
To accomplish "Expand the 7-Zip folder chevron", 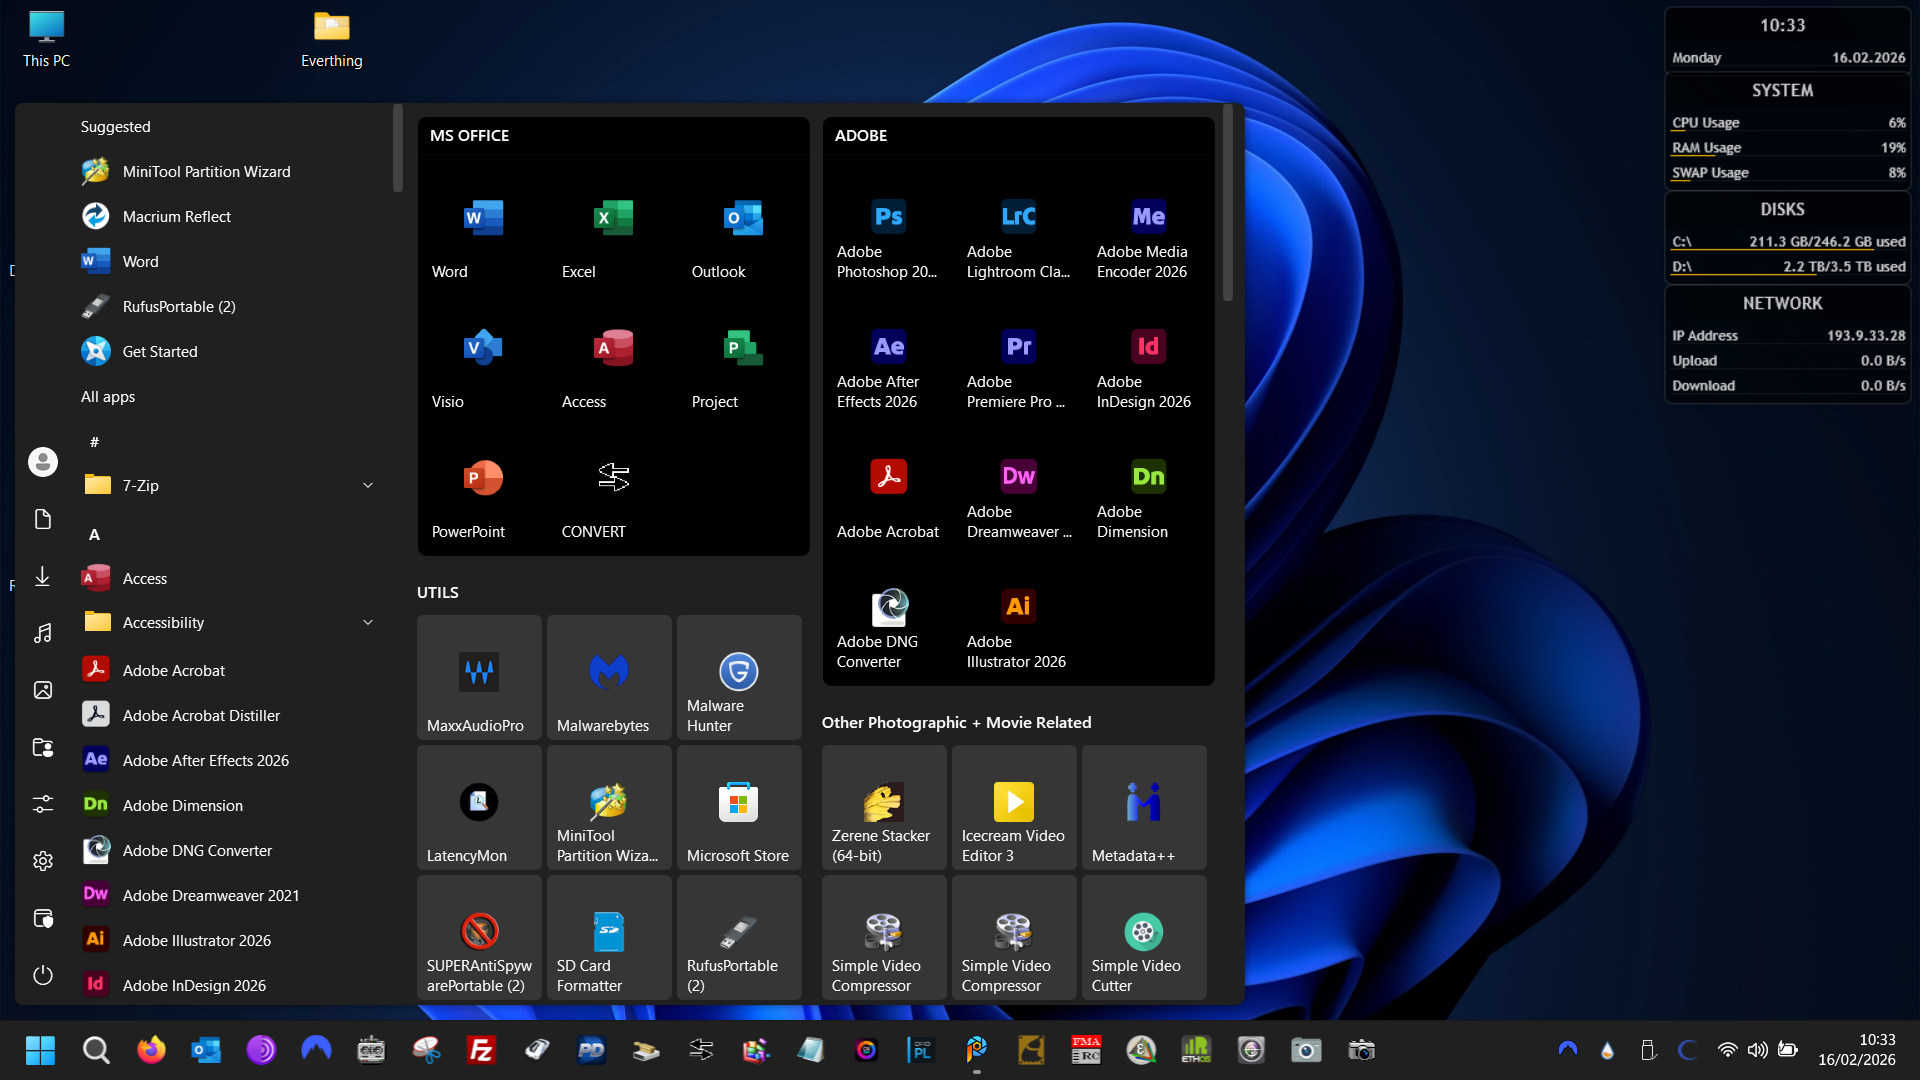I will pos(367,485).
